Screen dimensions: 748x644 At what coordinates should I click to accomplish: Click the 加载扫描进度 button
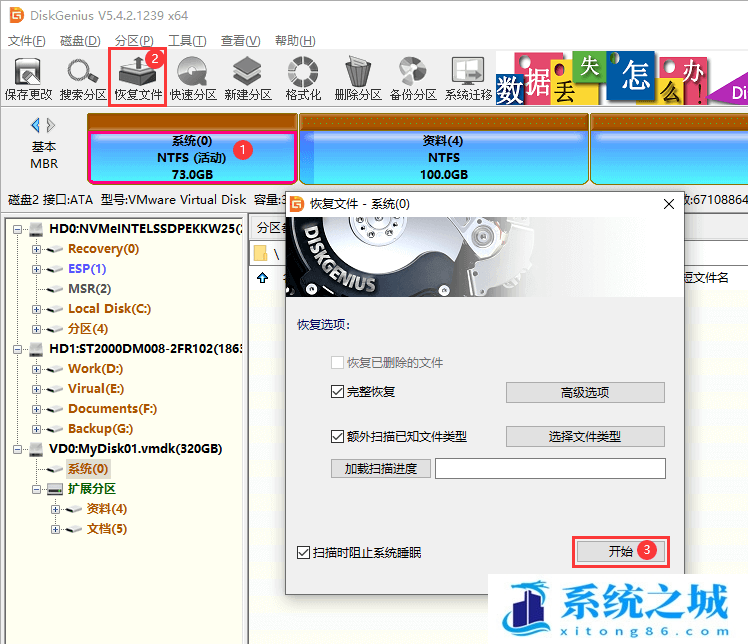(x=381, y=468)
